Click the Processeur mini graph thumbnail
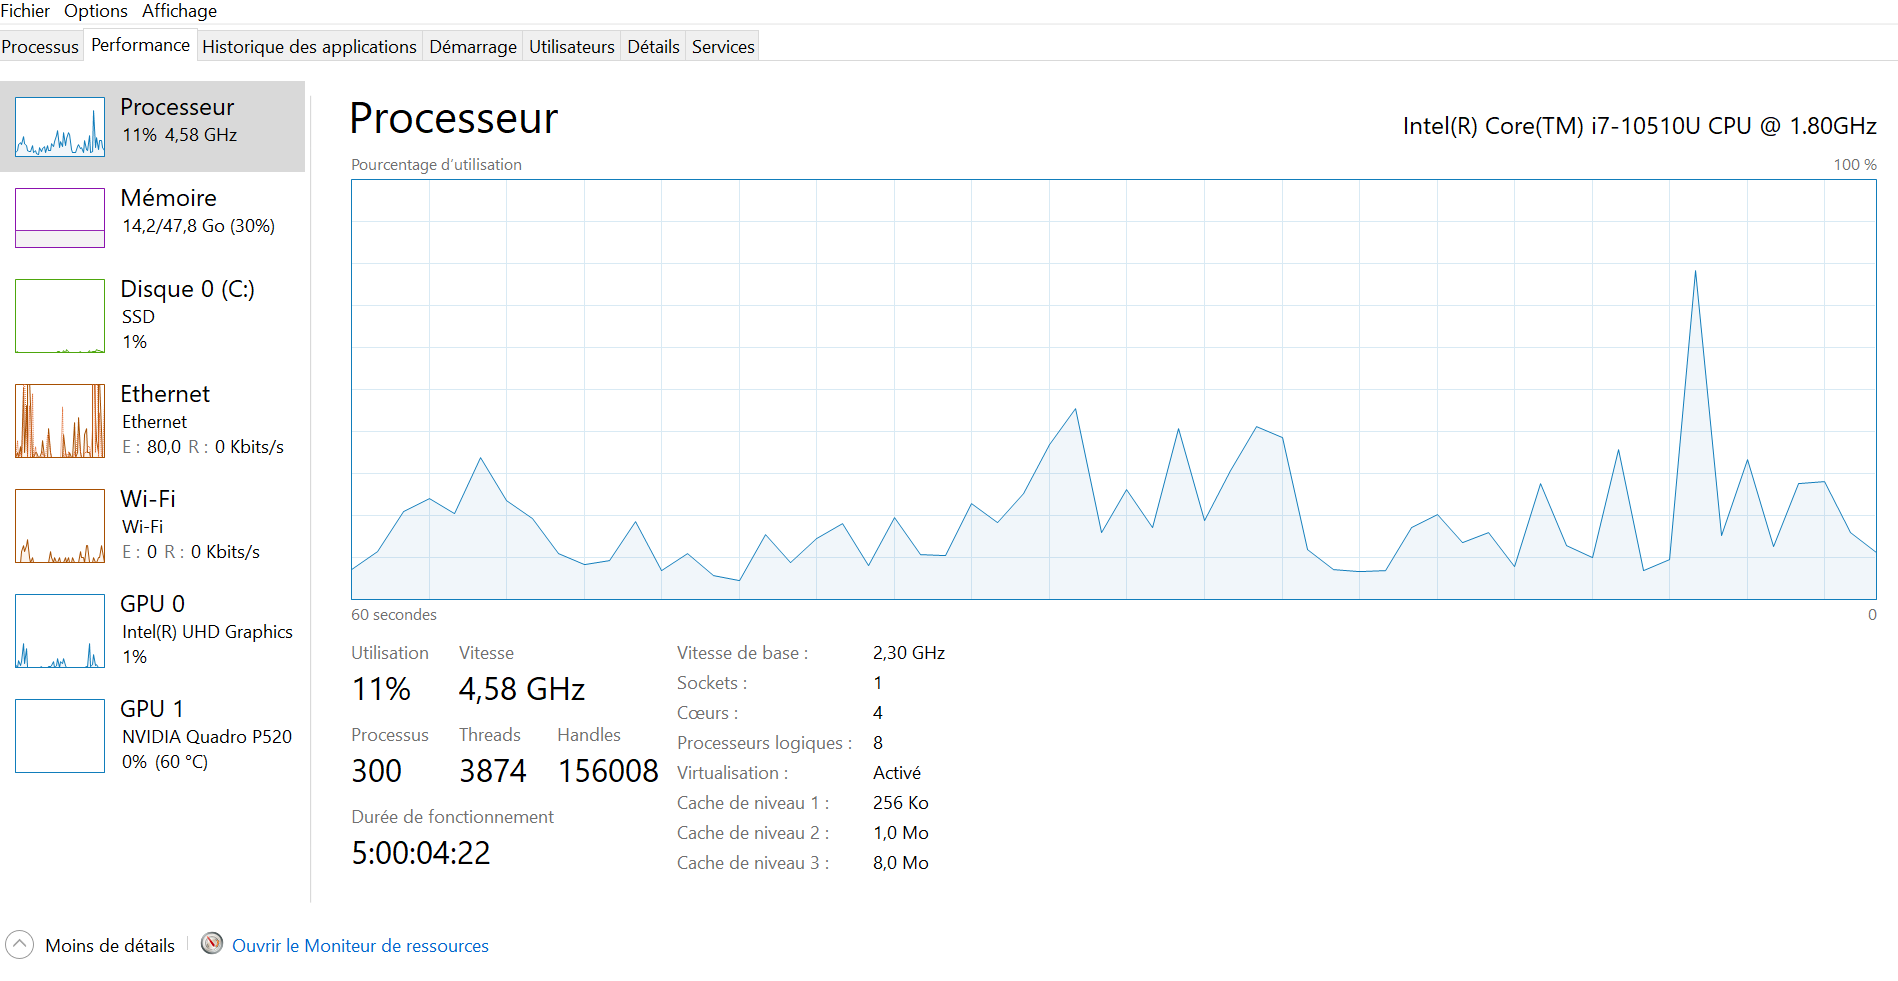Viewport: 1898px width, 981px height. point(60,127)
